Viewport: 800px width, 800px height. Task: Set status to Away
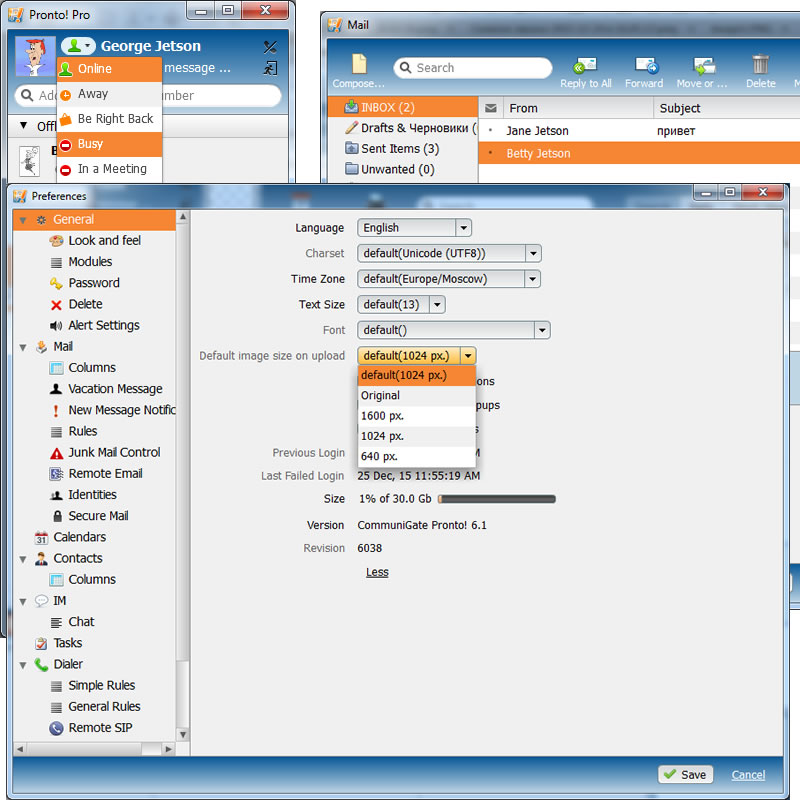(109, 94)
